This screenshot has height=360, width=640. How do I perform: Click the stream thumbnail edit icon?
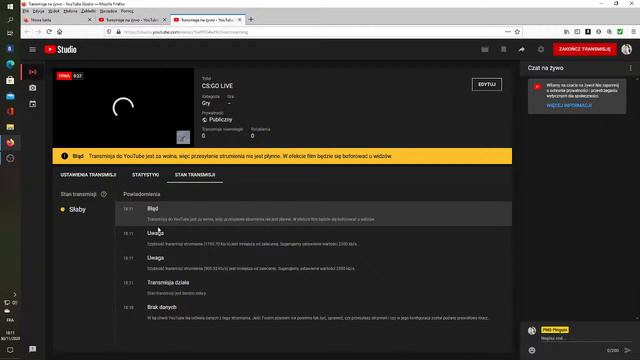(183, 137)
